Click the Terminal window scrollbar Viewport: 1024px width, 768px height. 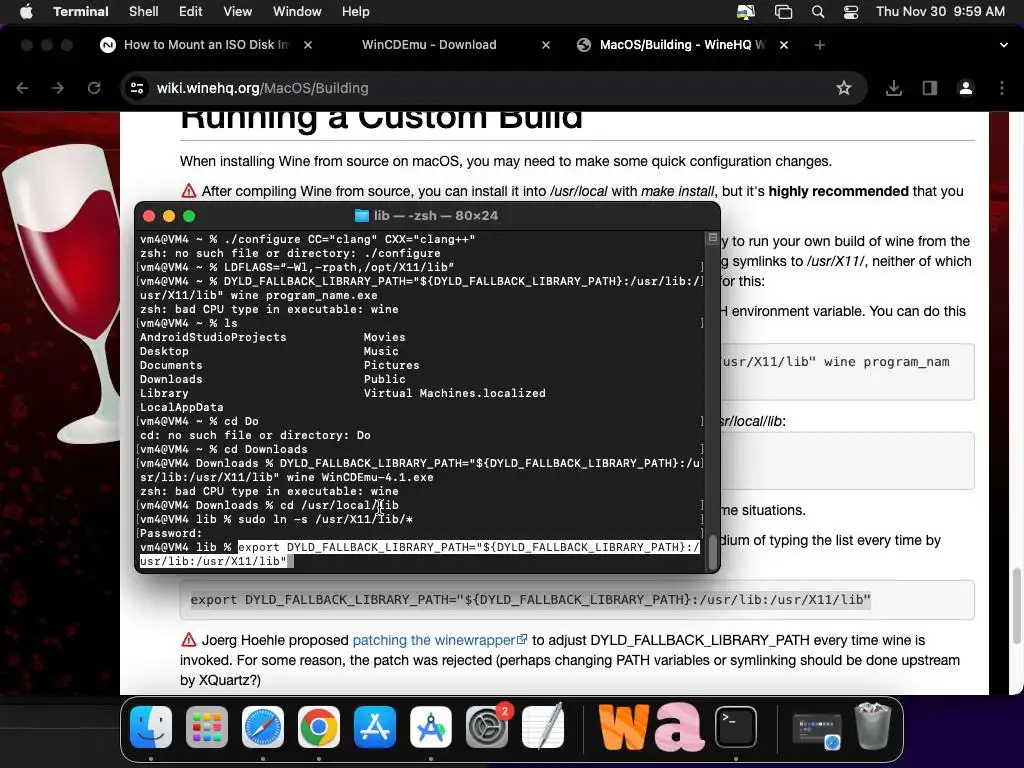[x=712, y=552]
